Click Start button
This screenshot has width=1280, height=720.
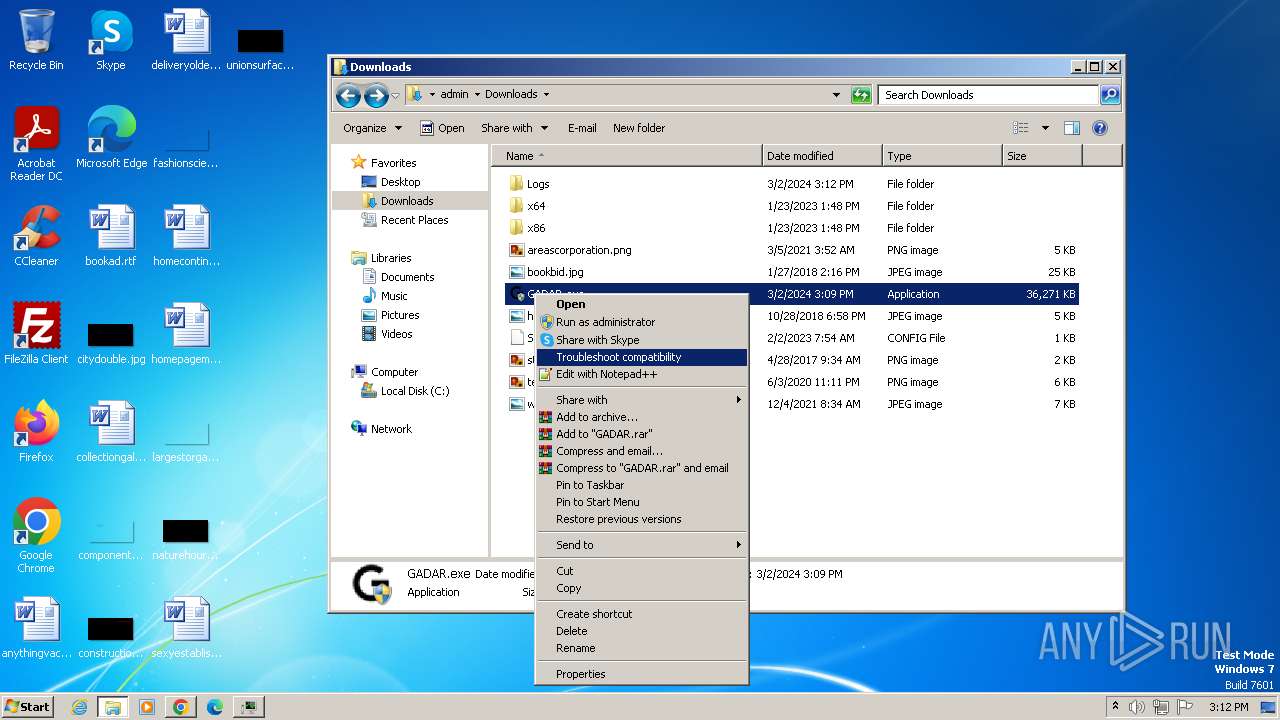[x=28, y=706]
